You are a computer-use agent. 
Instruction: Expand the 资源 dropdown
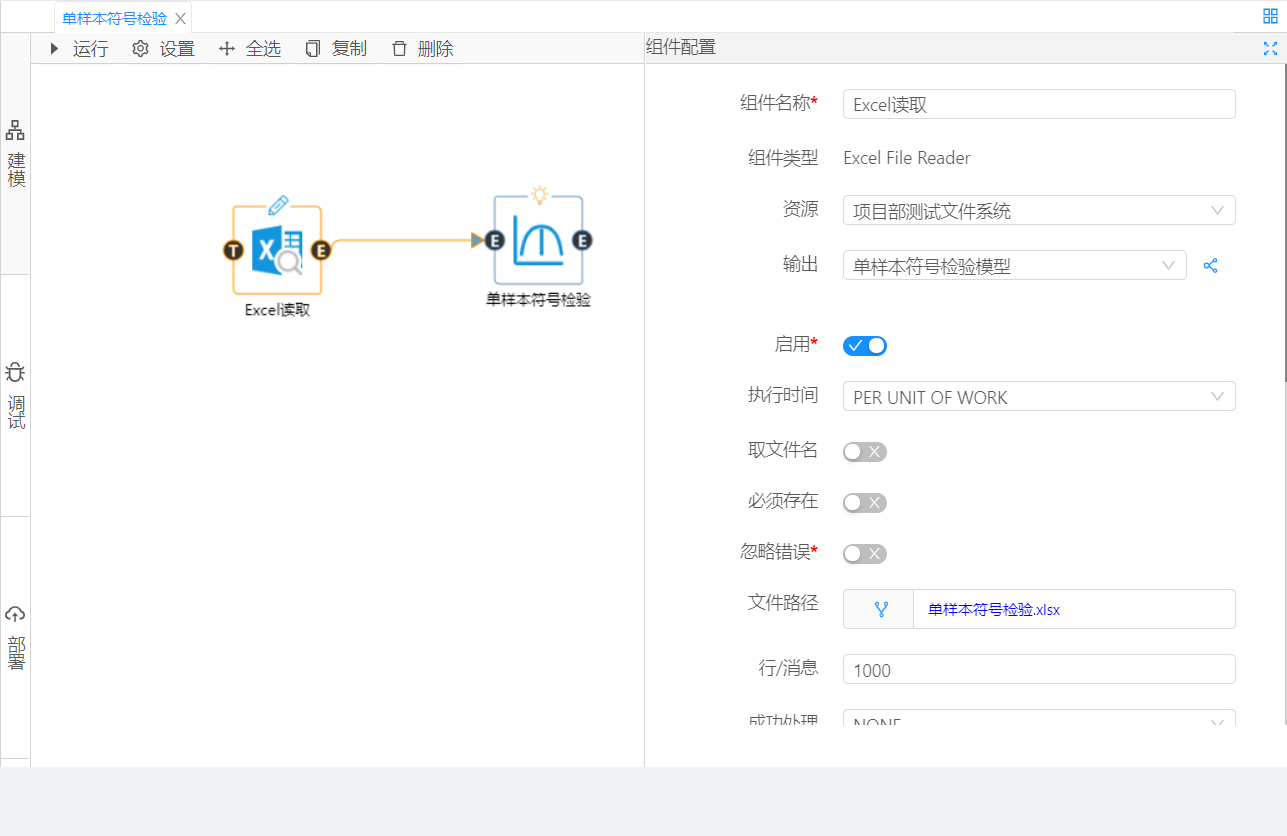[x=1039, y=211]
